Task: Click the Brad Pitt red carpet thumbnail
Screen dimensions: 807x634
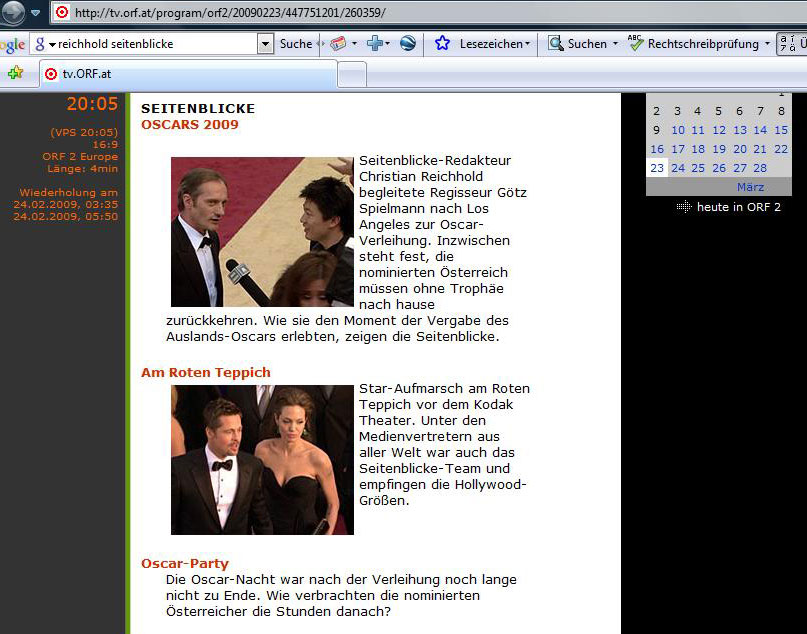Action: pyautogui.click(x=262, y=460)
